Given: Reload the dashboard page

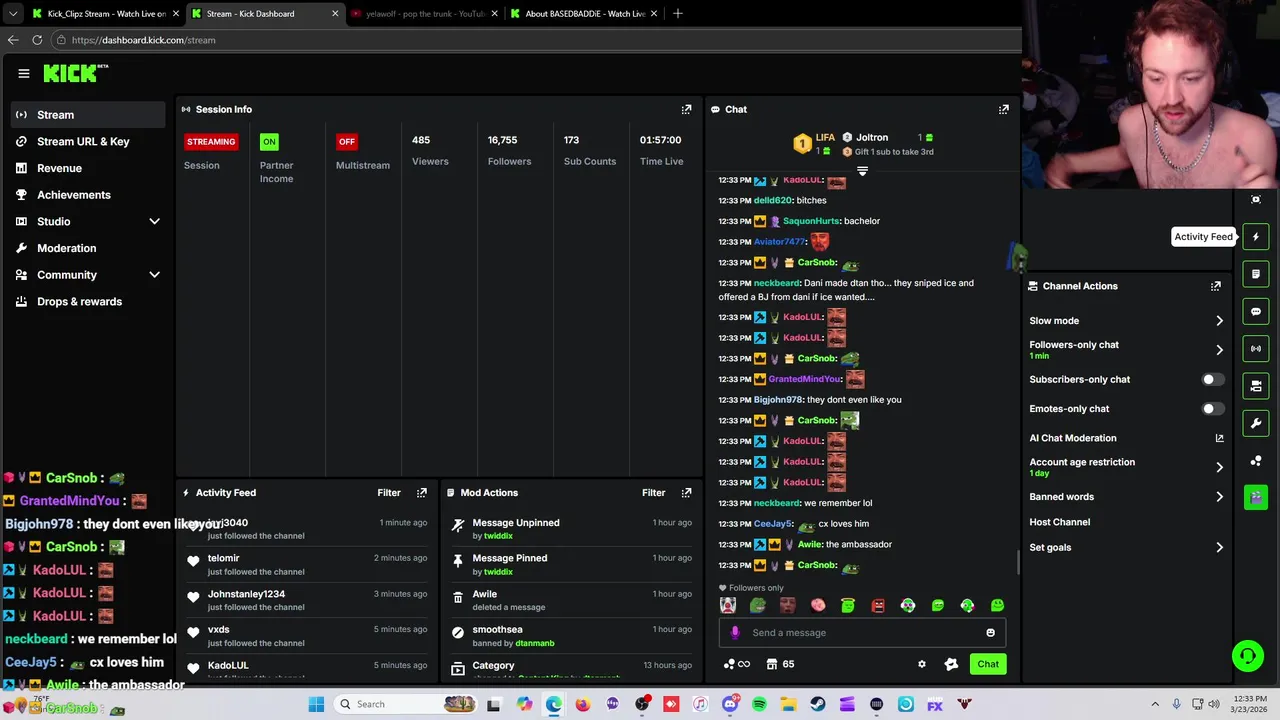Looking at the screenshot, I should [x=37, y=40].
